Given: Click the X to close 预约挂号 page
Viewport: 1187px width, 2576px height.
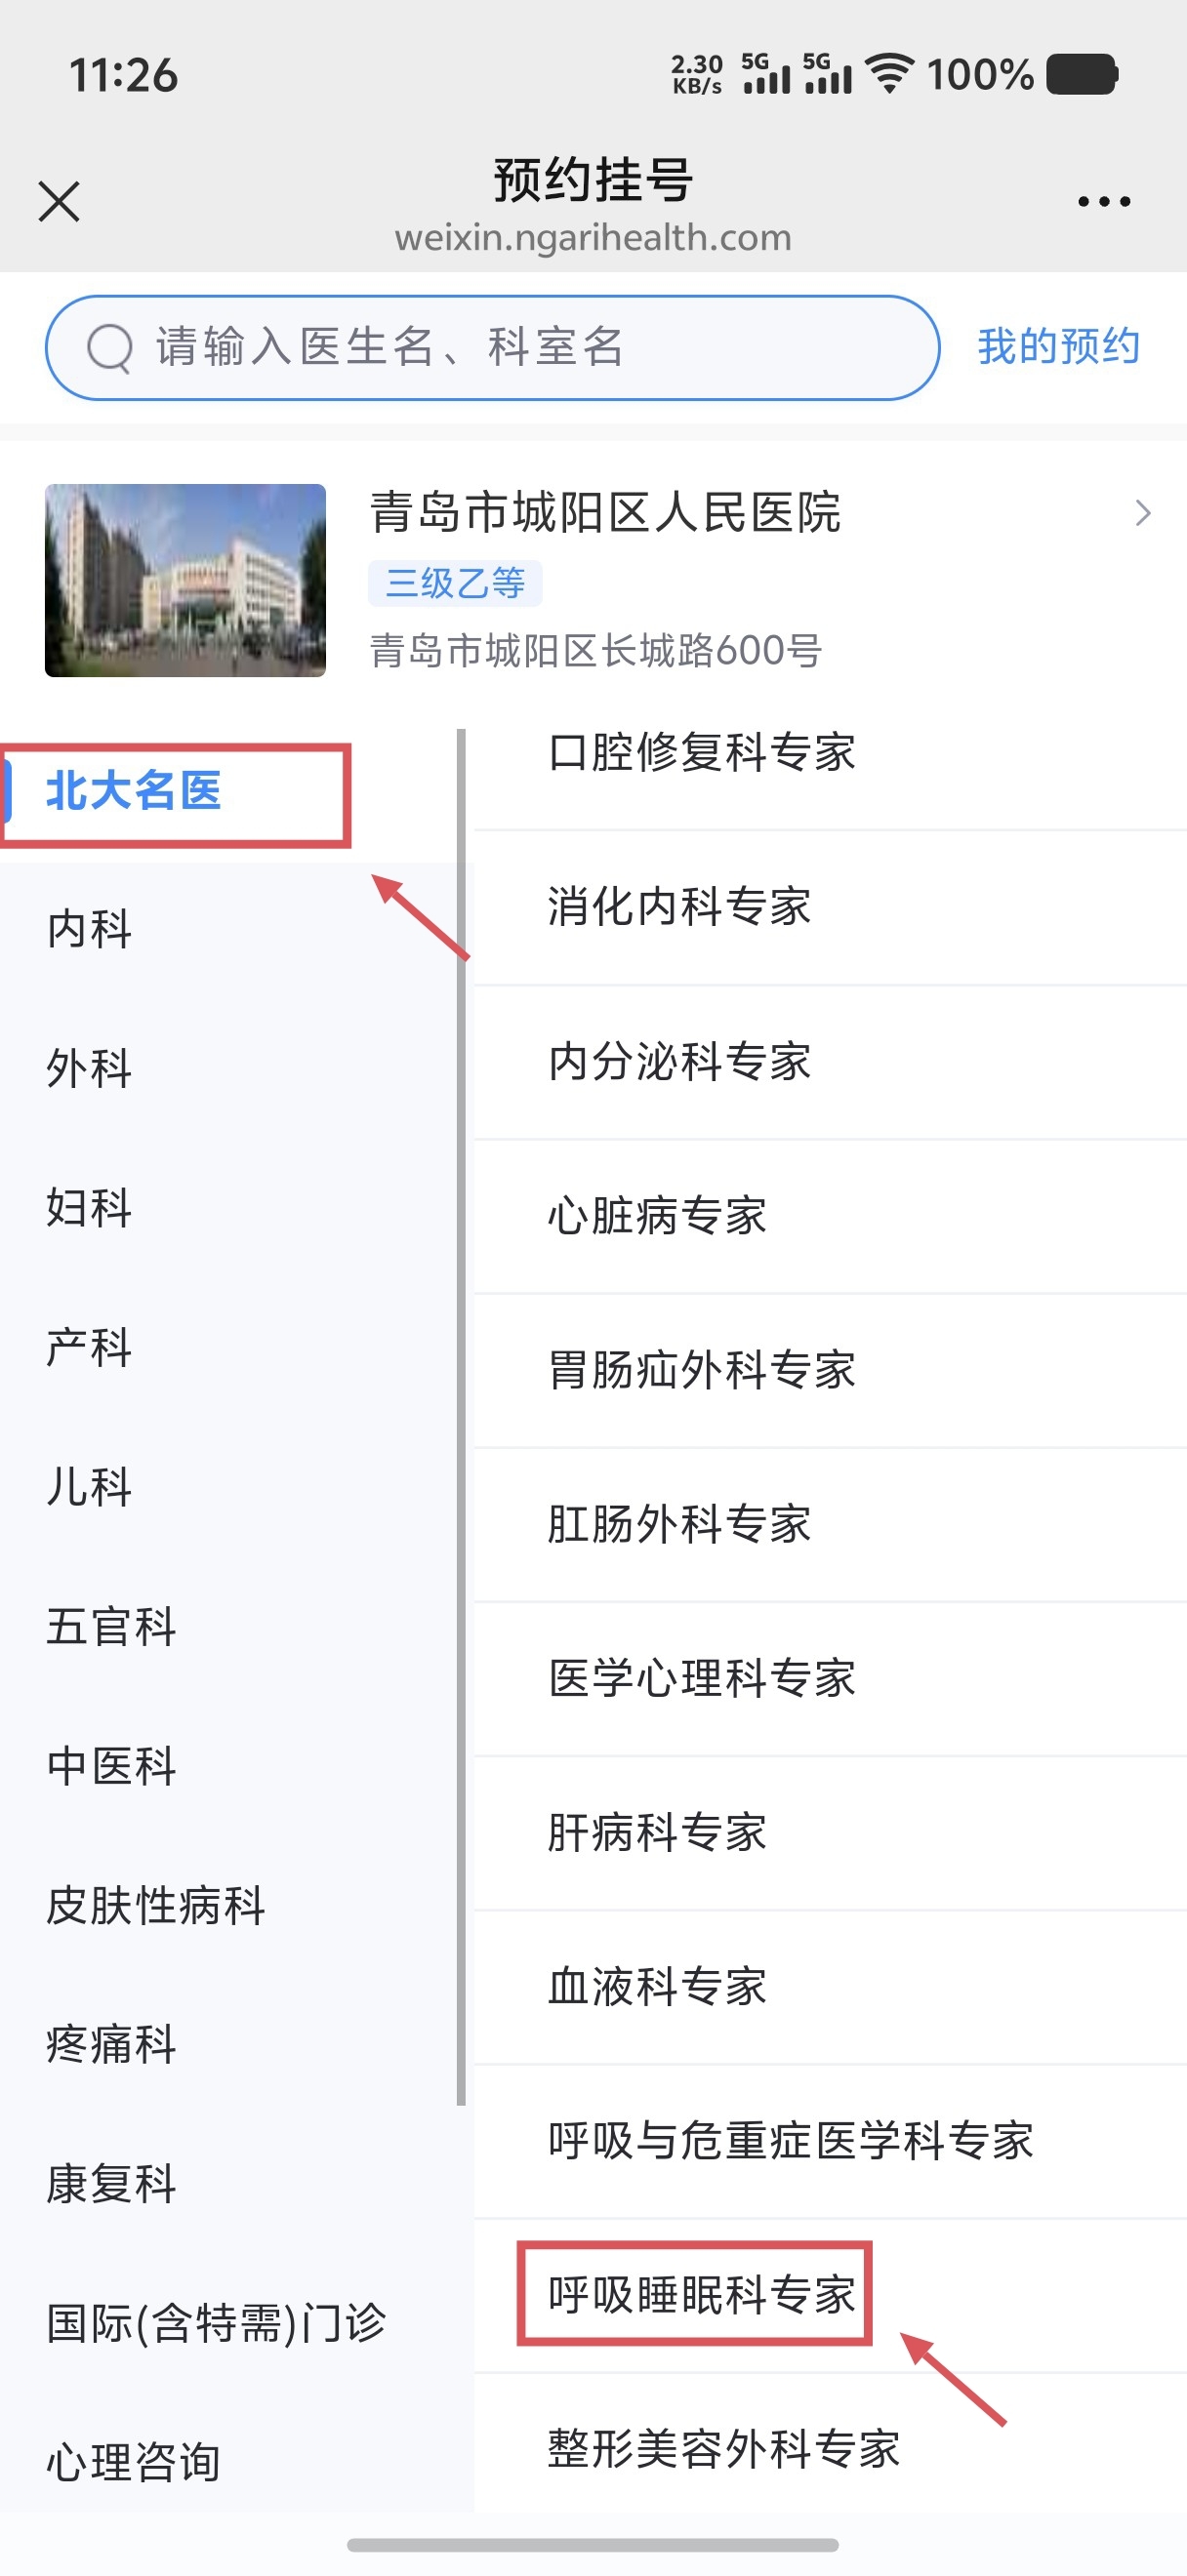Looking at the screenshot, I should coord(58,200).
